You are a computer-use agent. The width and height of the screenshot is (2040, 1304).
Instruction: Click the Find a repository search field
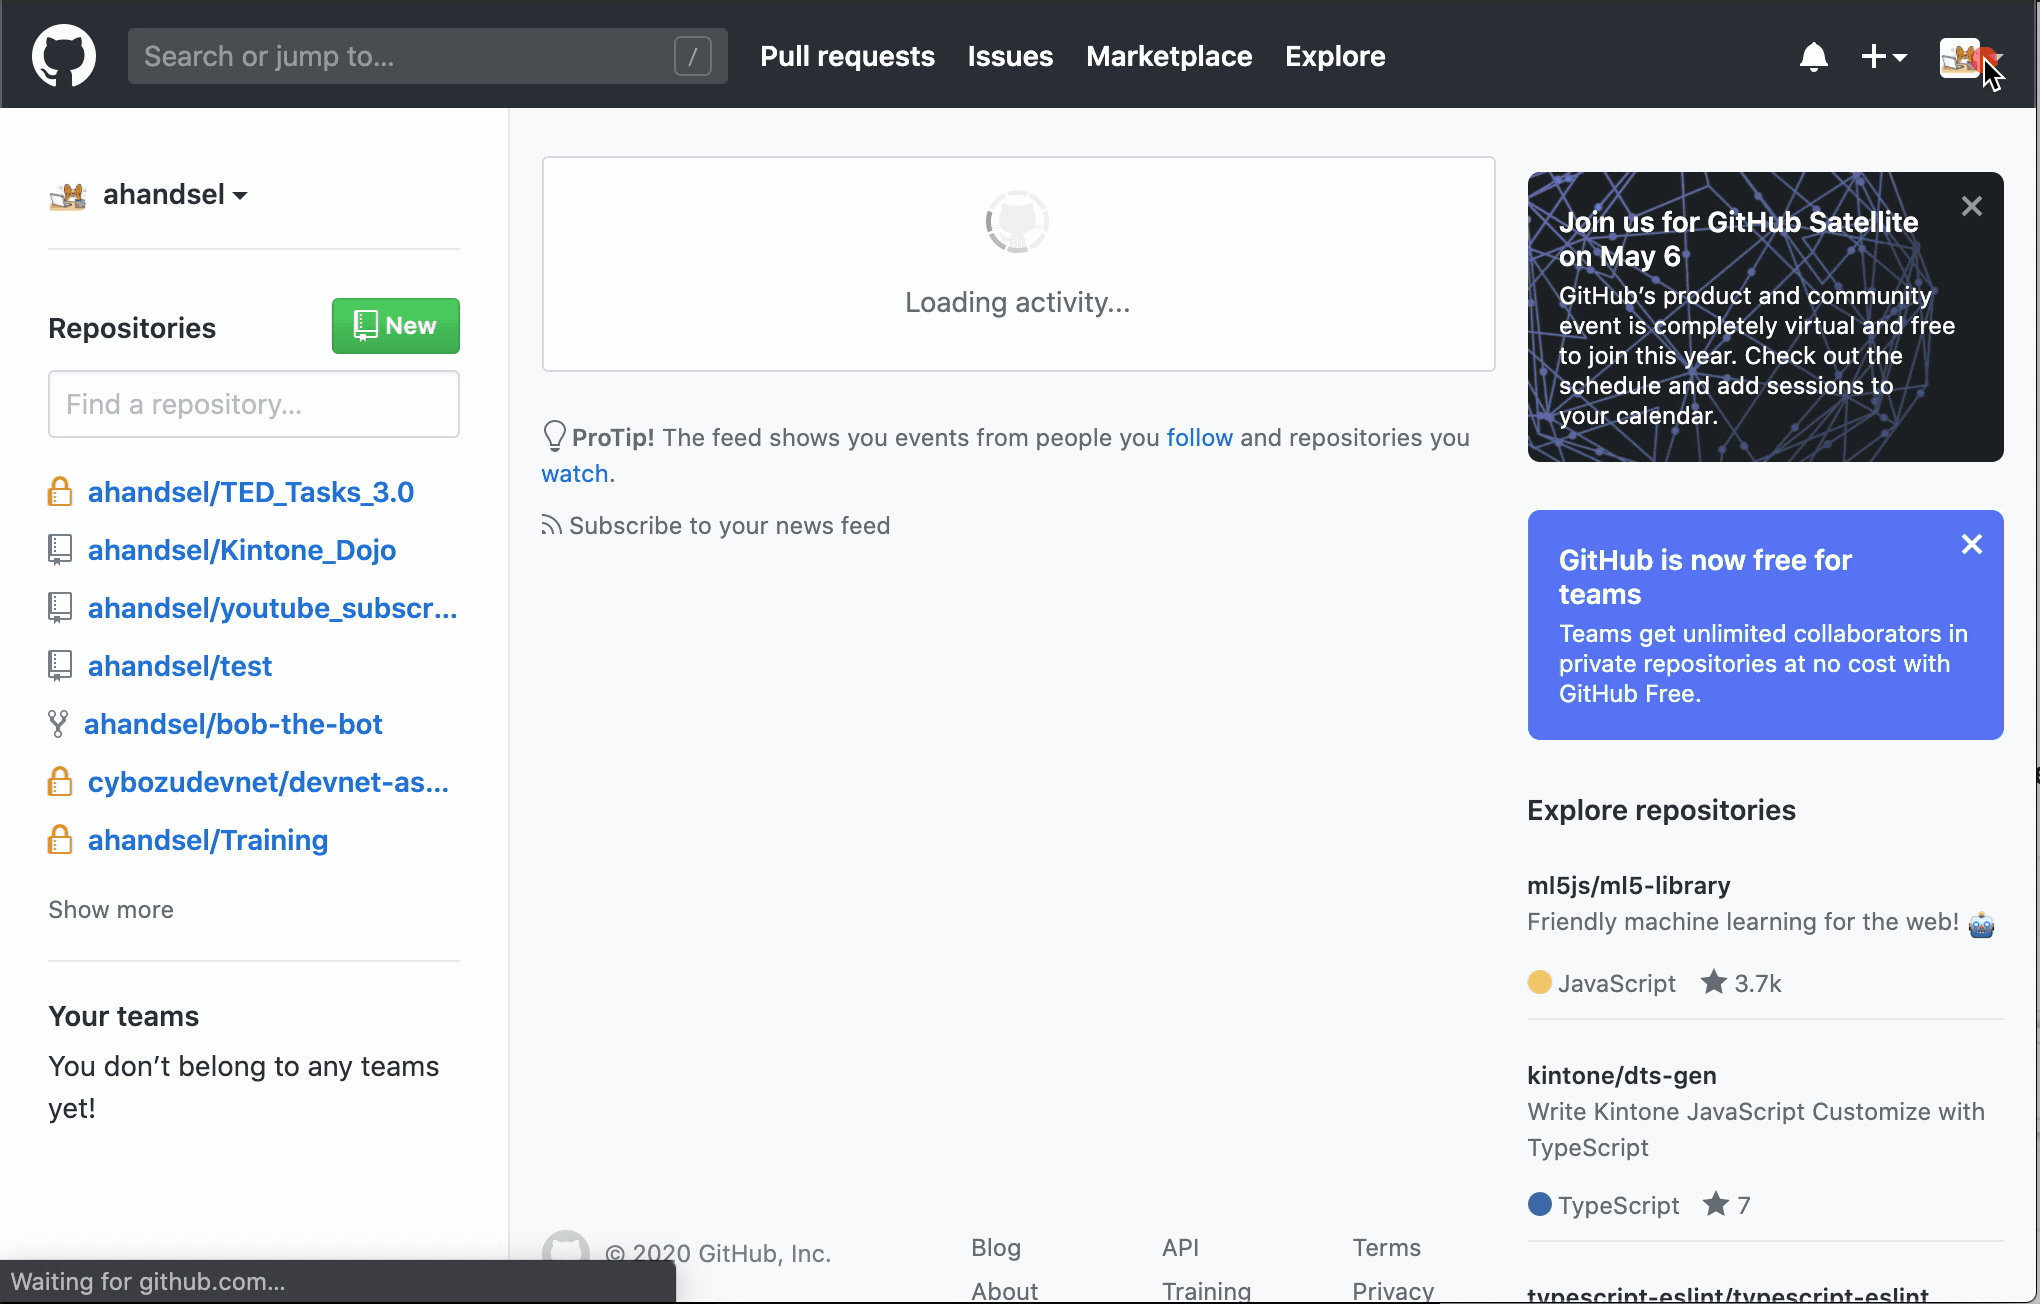tap(253, 404)
